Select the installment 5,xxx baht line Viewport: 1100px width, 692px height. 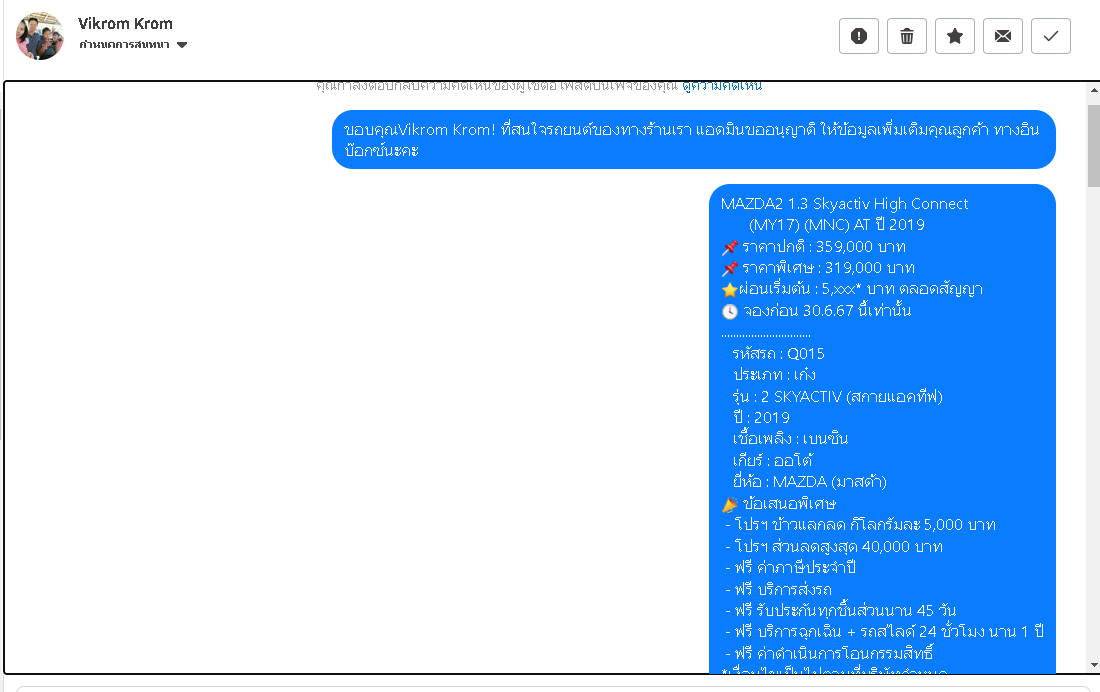point(852,289)
